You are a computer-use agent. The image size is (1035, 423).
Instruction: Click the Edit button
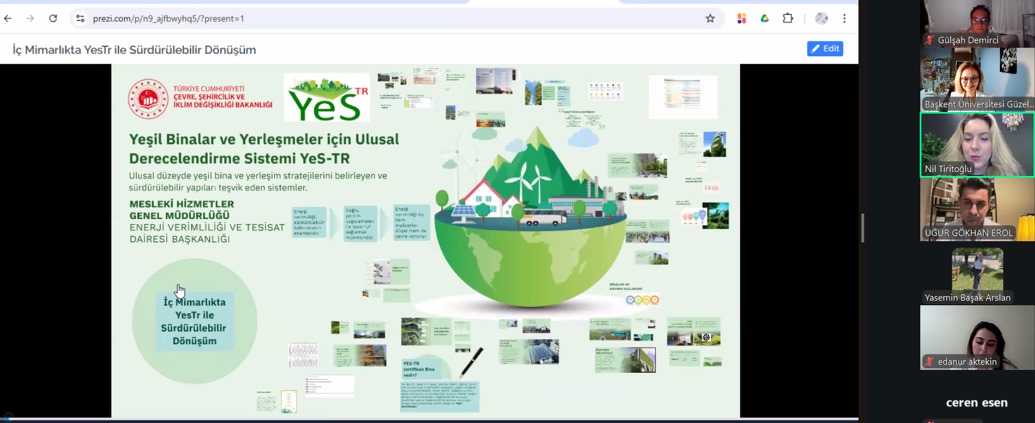pos(824,48)
